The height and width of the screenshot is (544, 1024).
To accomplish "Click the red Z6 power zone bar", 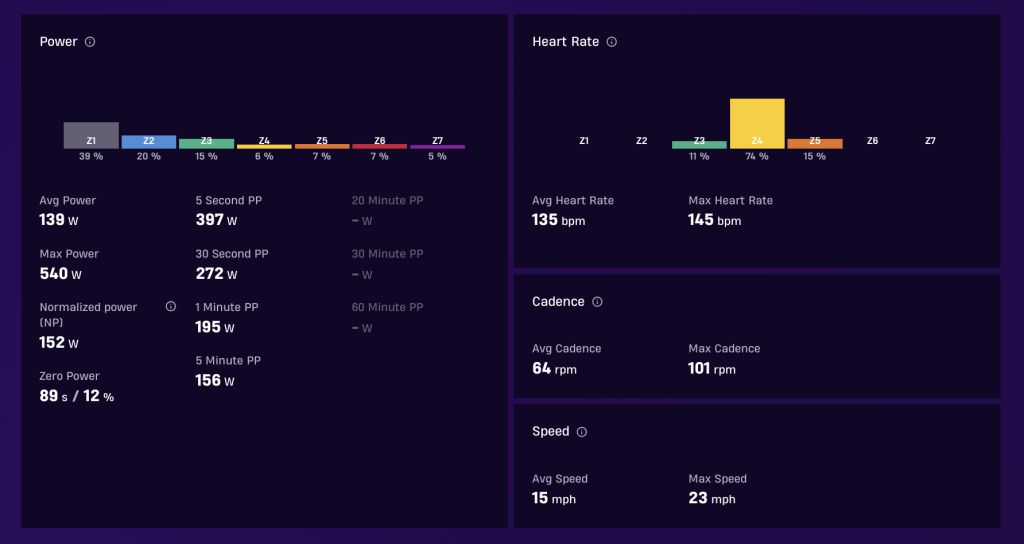I will [x=379, y=146].
